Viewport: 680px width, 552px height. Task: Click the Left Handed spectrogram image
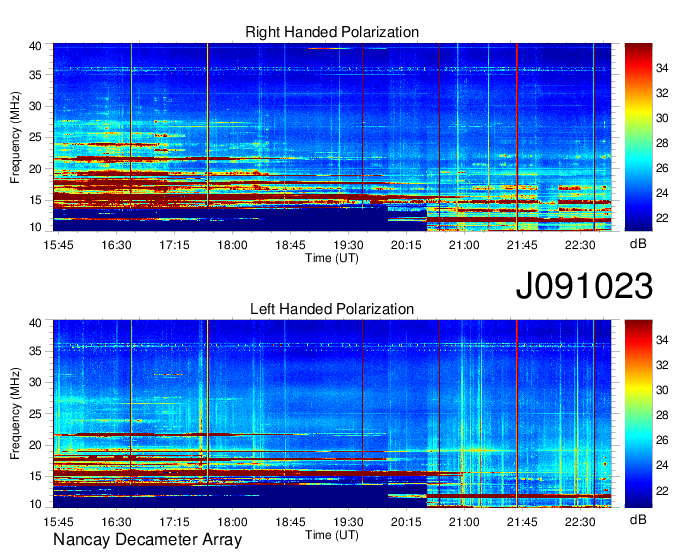[332, 414]
